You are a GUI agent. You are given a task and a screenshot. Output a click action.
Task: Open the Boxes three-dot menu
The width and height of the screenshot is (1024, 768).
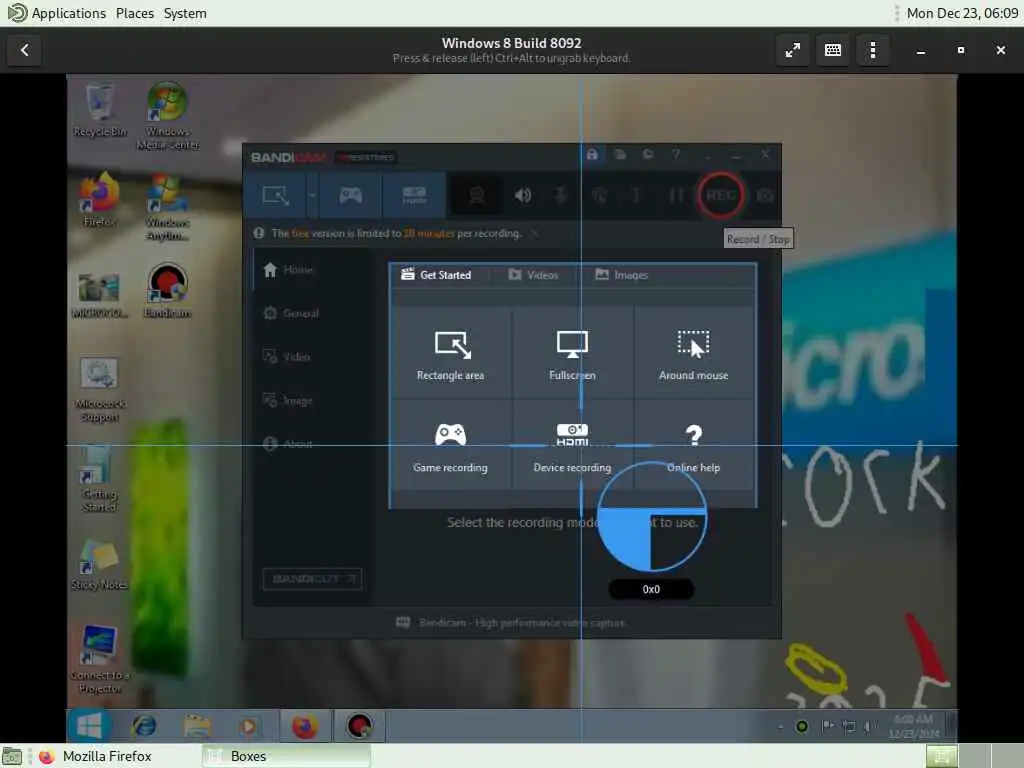click(872, 50)
